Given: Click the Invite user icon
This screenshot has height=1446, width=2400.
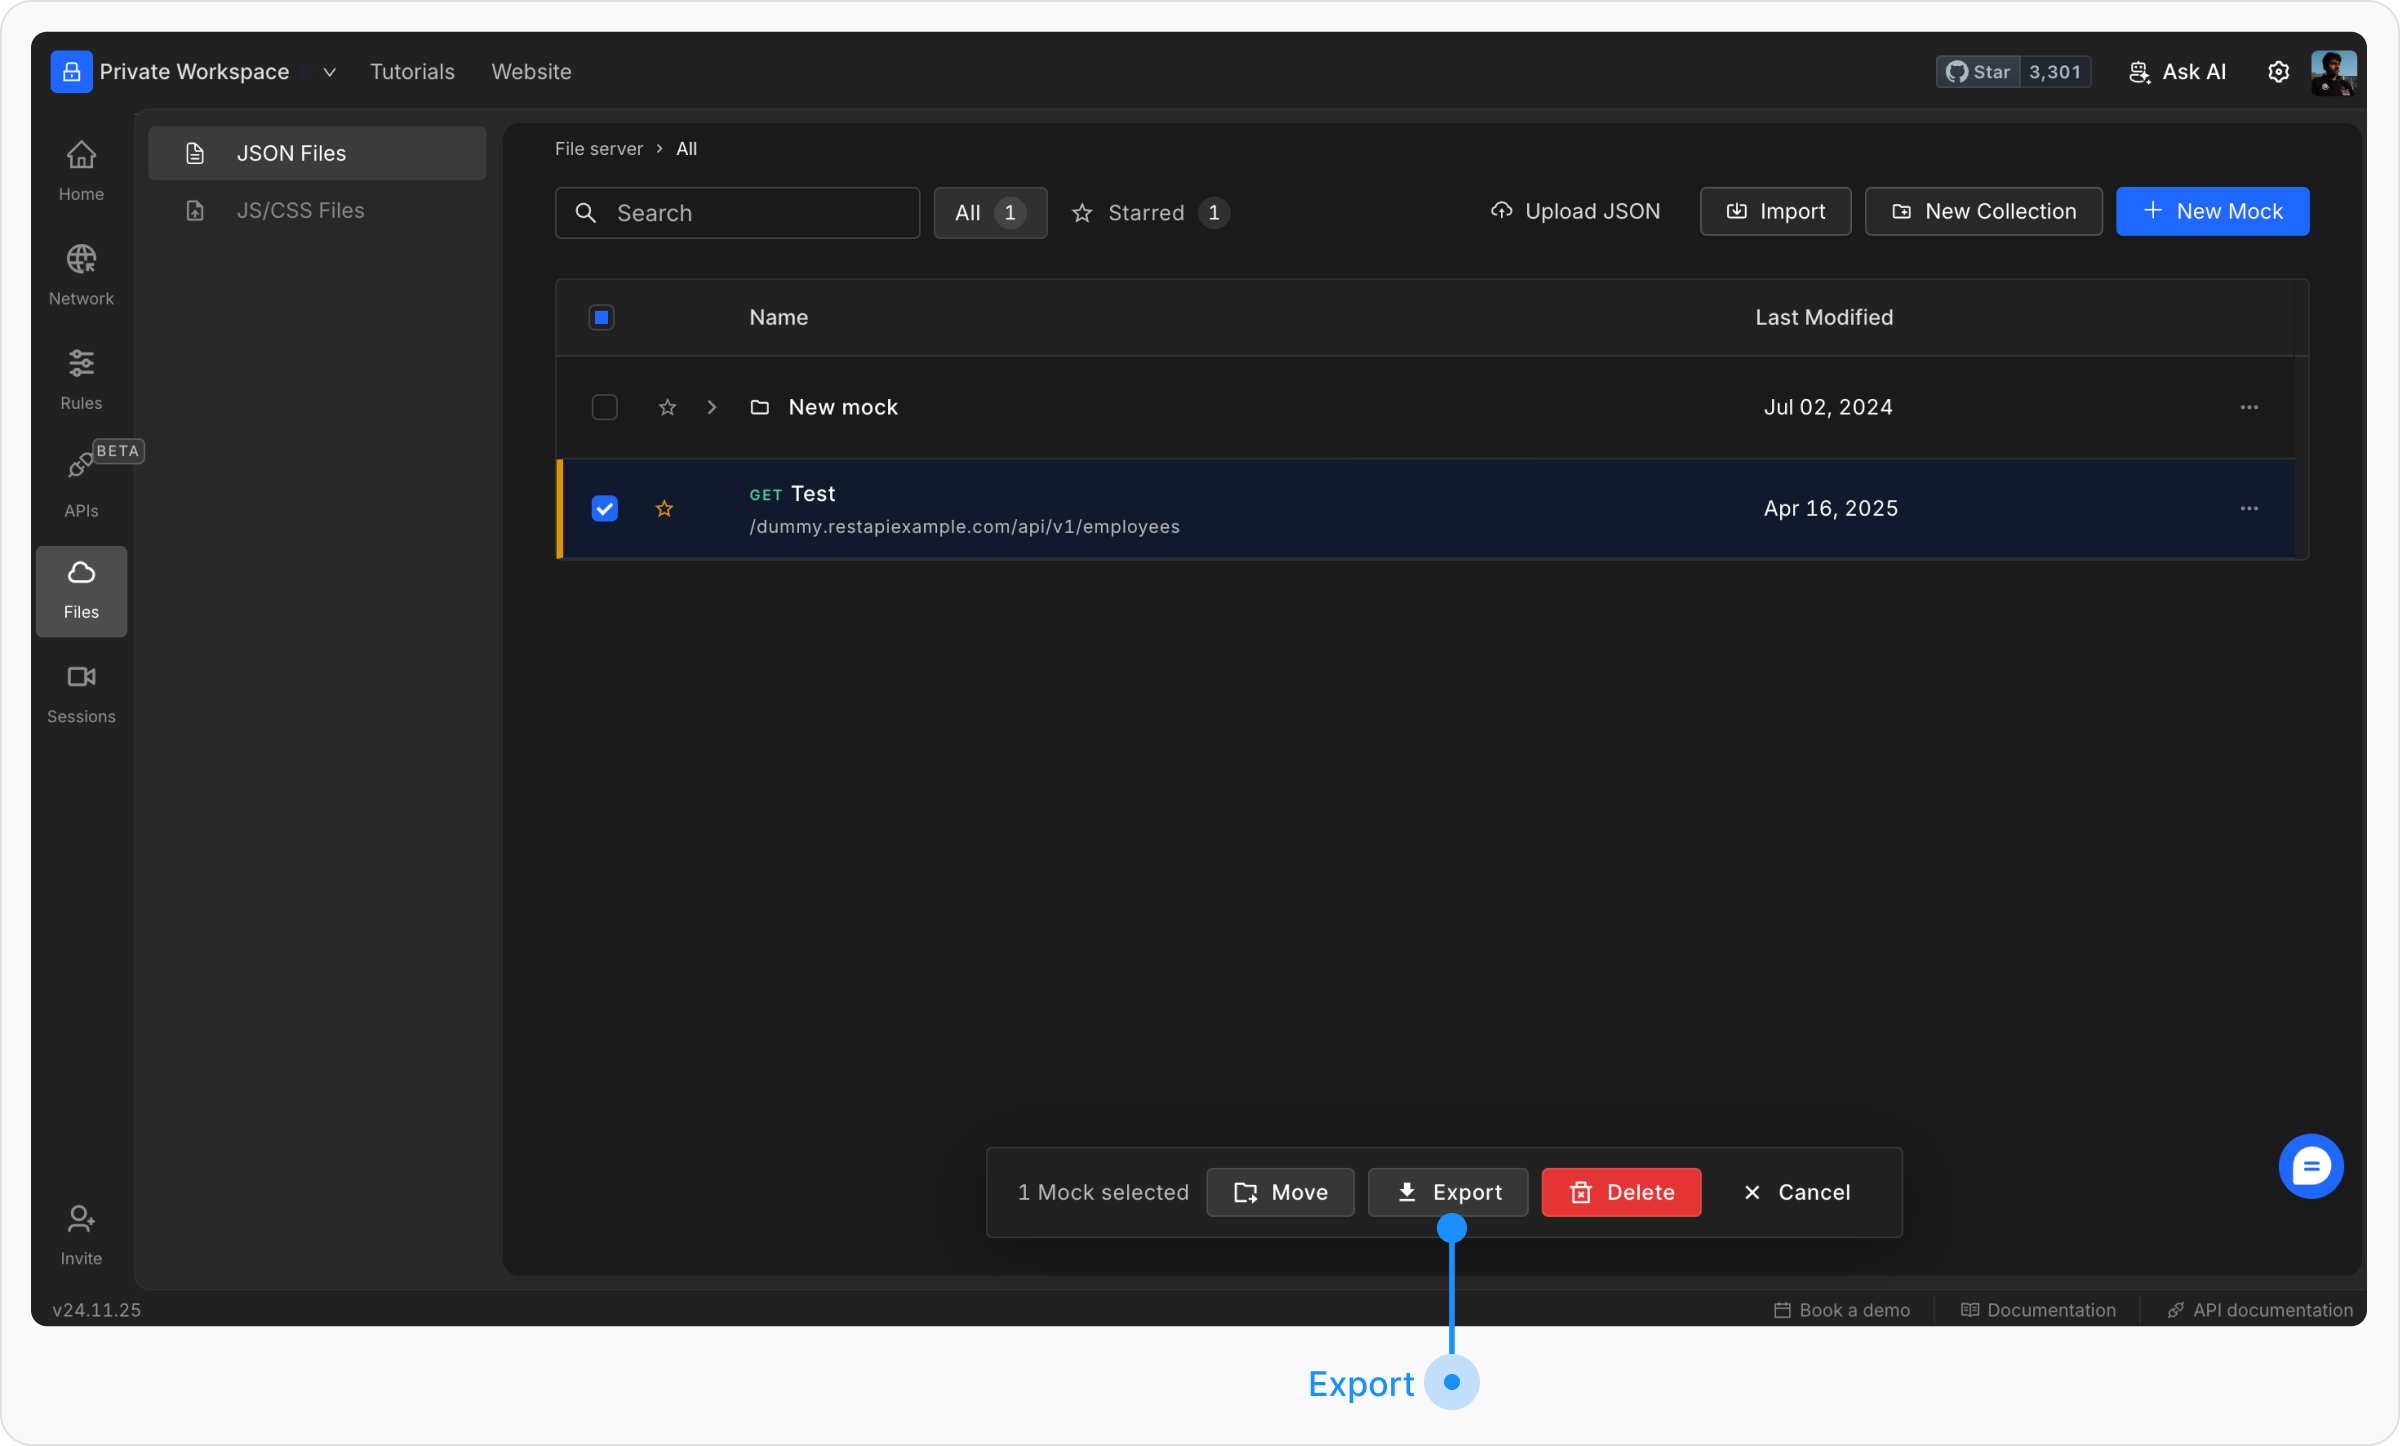Looking at the screenshot, I should pos(81,1234).
